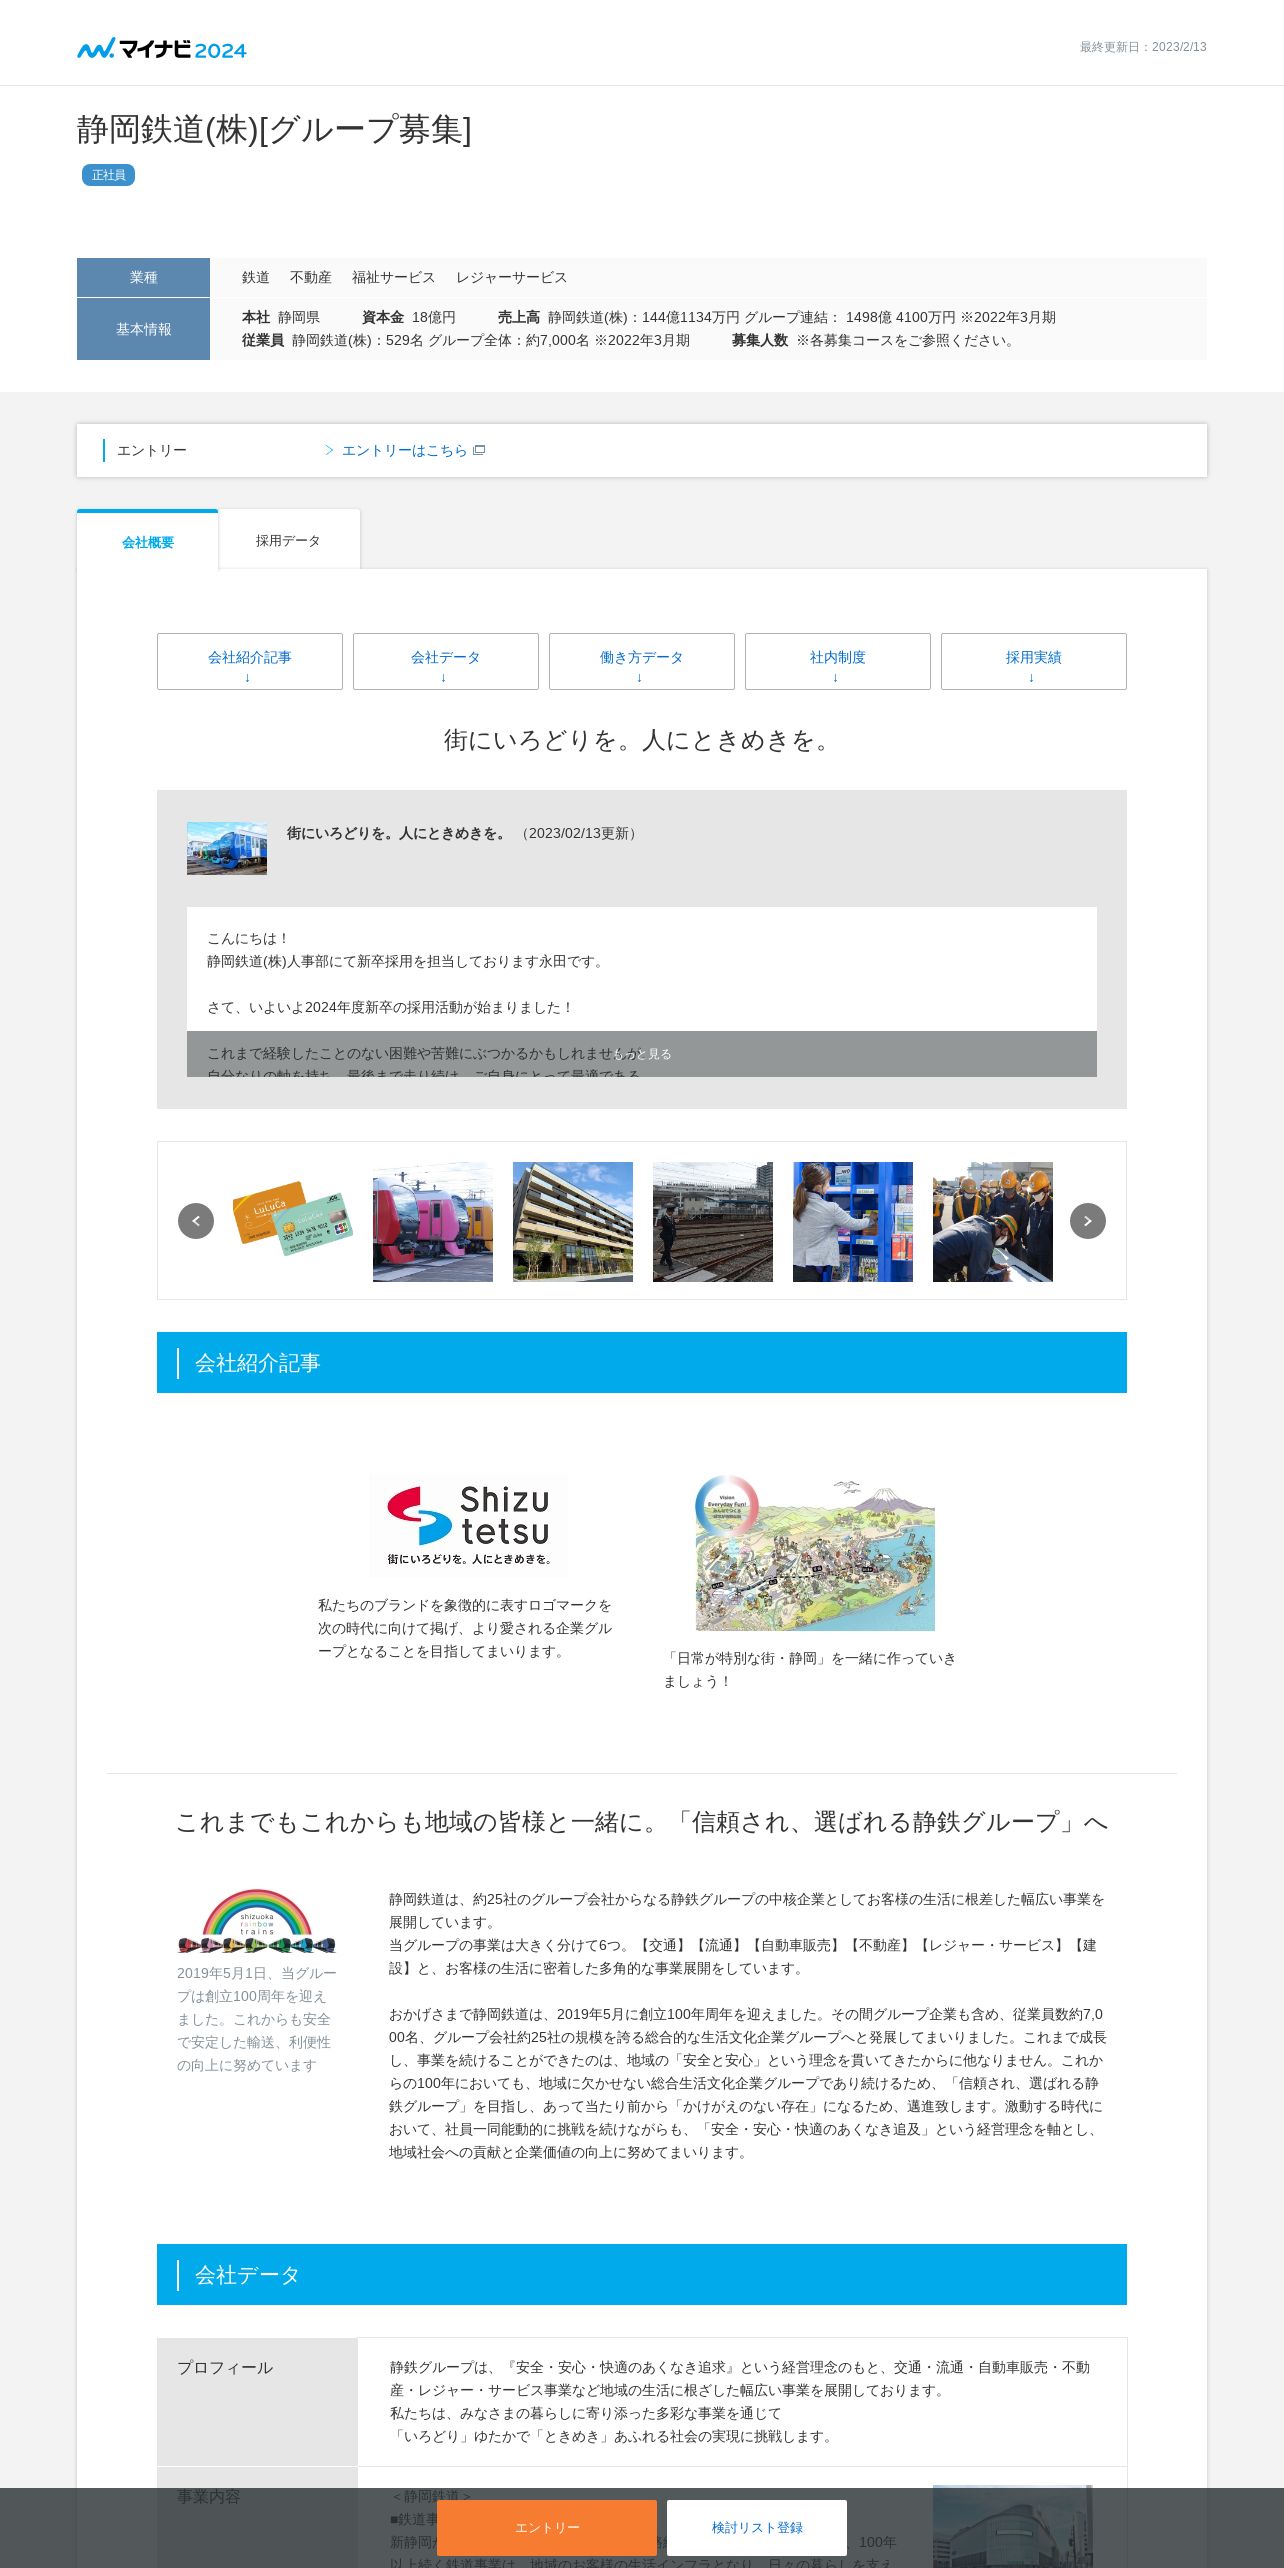Click the マイナビ2024 logo
This screenshot has height=2568, width=1284.
pos(162,48)
